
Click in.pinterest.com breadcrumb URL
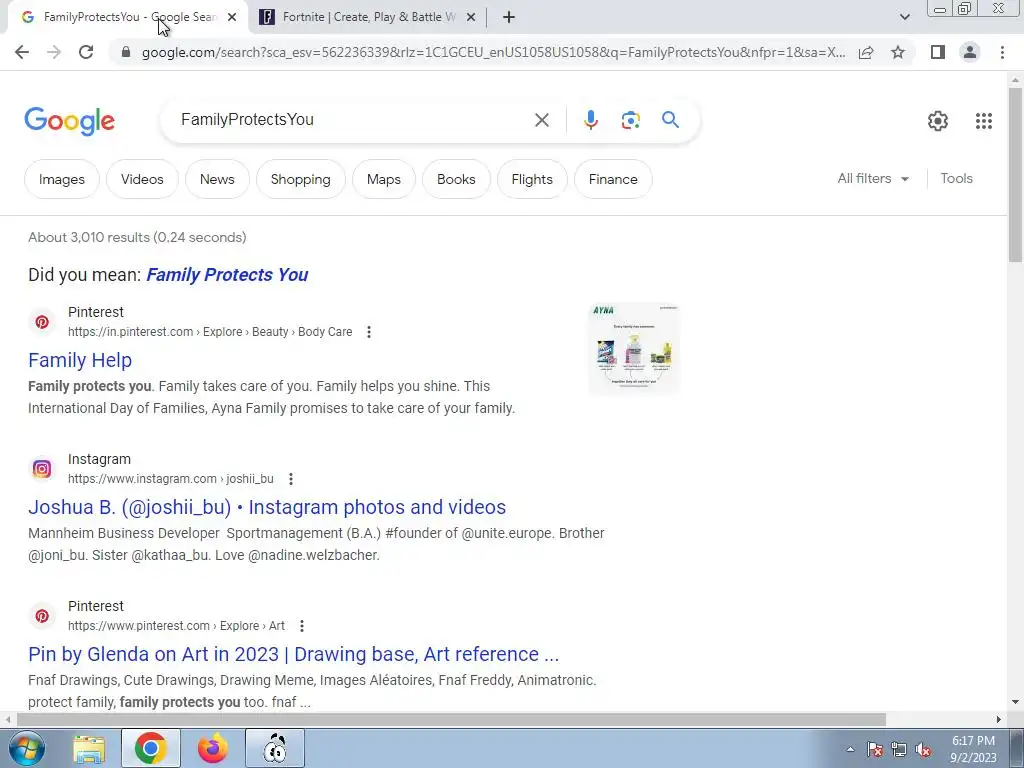(x=210, y=332)
